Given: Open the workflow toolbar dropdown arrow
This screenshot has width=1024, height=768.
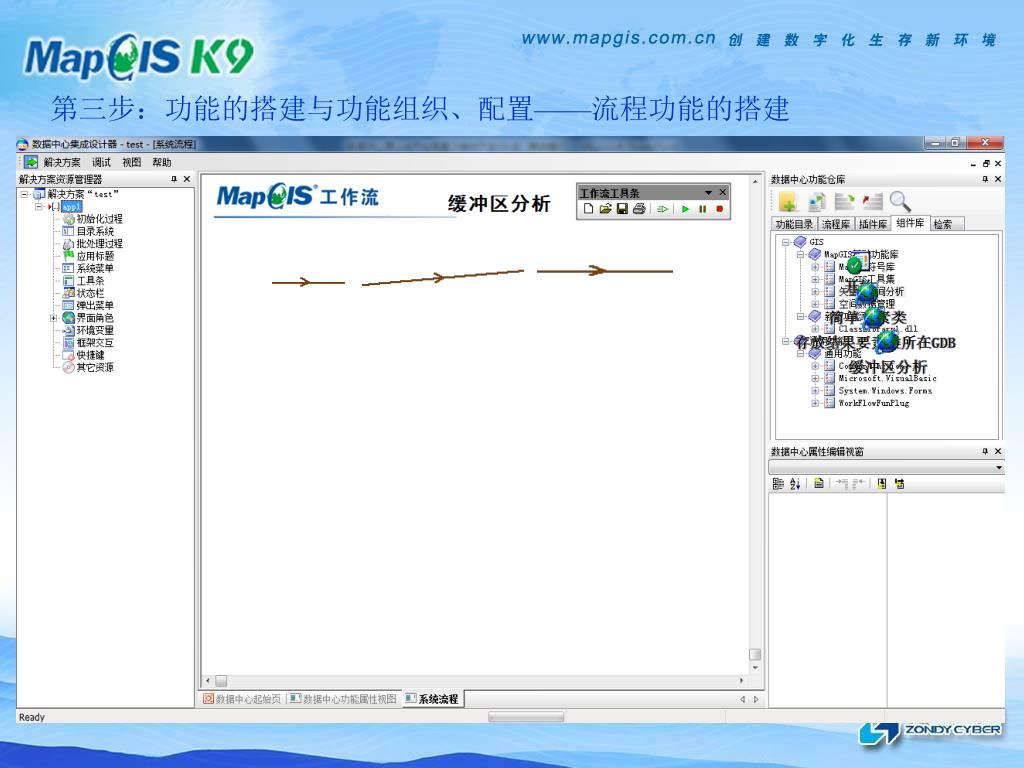Looking at the screenshot, I should tap(708, 193).
